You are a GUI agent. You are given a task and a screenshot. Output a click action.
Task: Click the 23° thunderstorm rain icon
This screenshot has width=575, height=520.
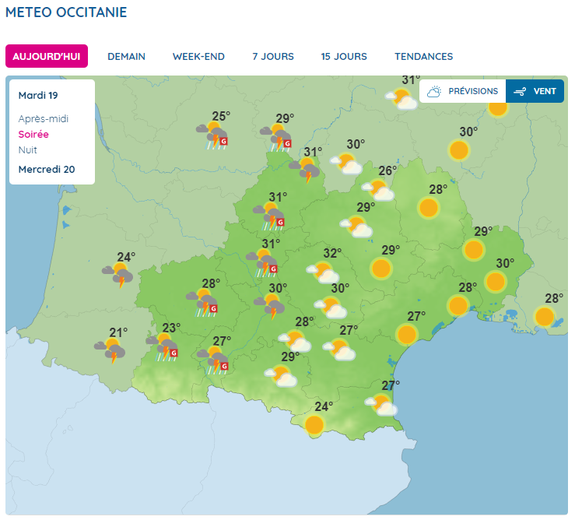(x=162, y=348)
